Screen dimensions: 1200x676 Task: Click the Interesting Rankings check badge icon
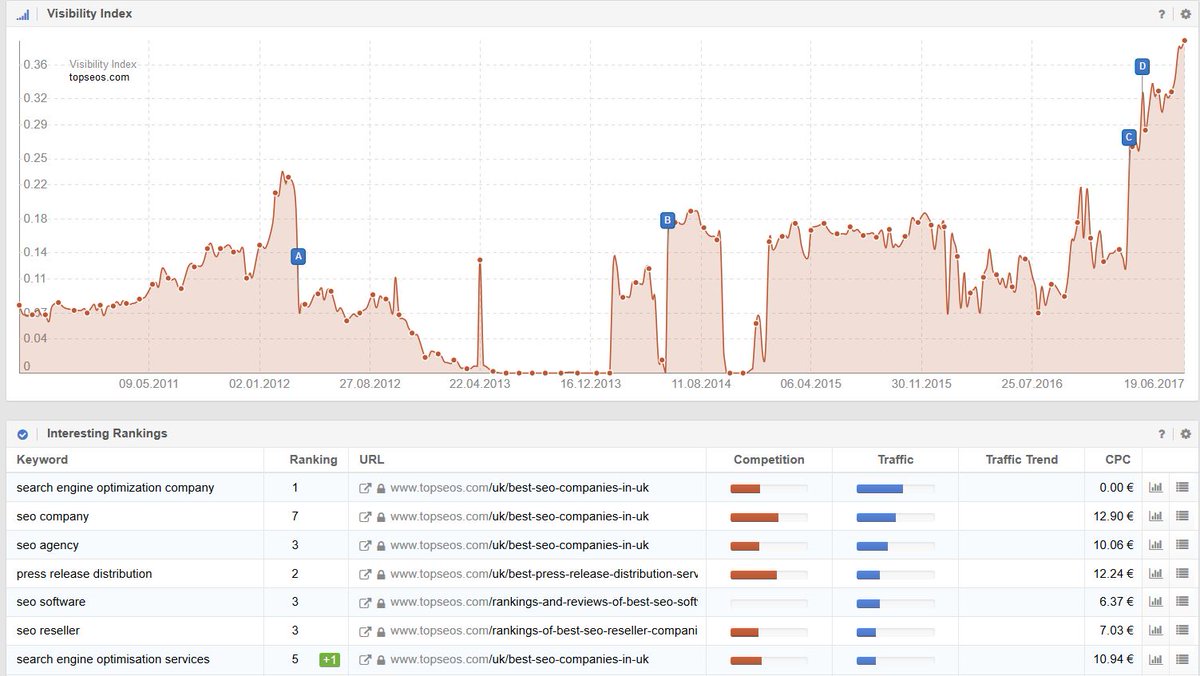[22, 434]
